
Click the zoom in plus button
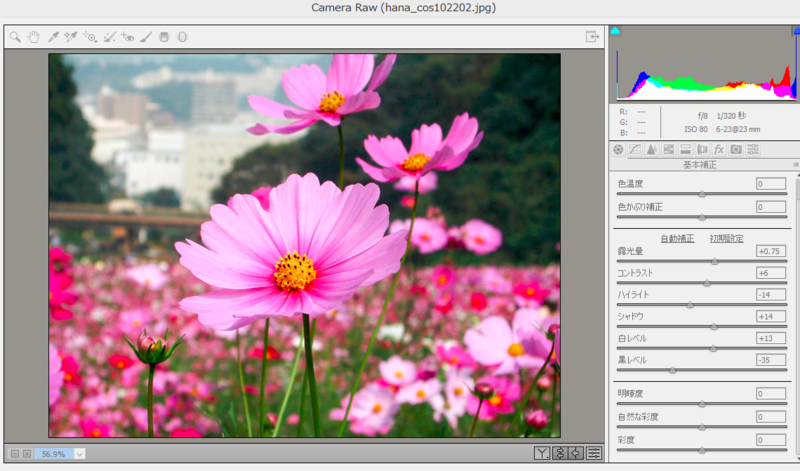point(27,454)
